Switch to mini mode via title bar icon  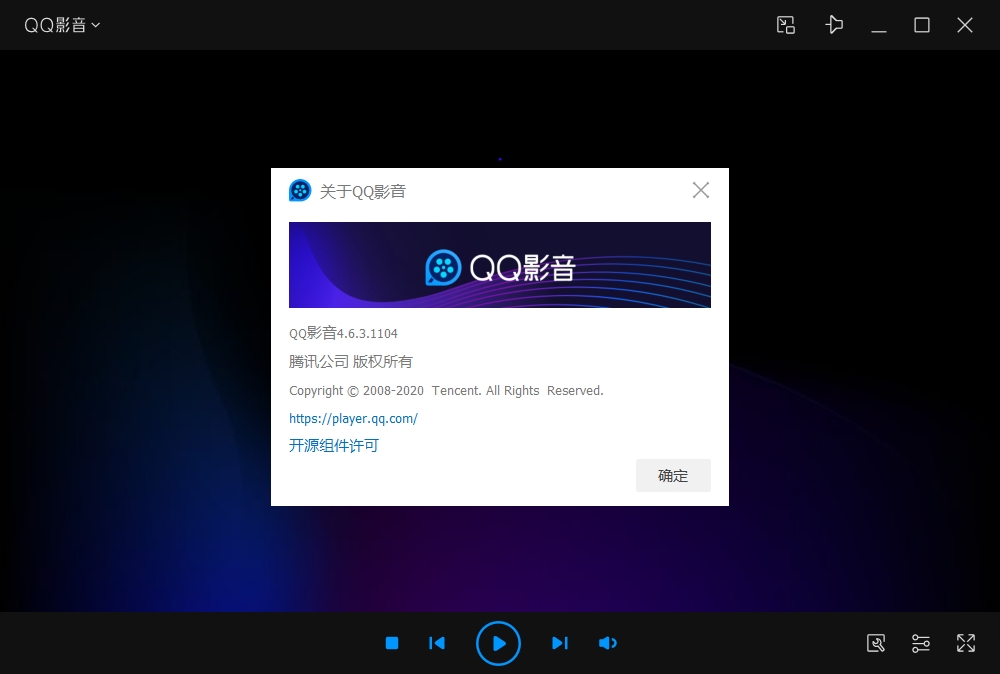786,25
